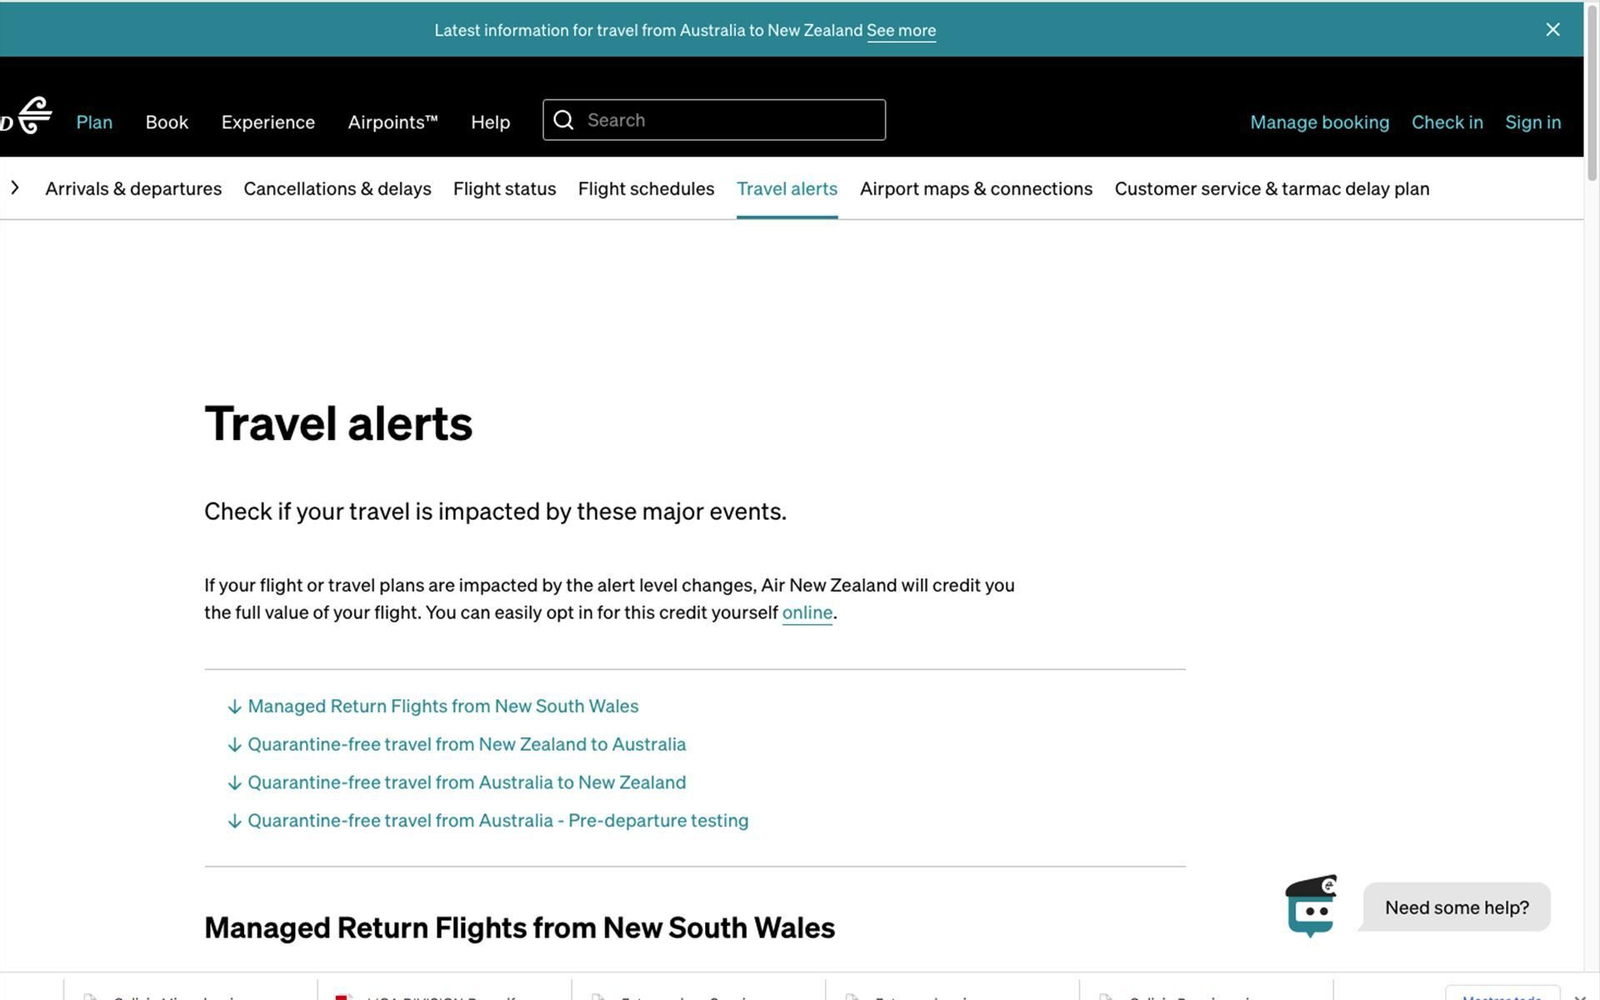The width and height of the screenshot is (1600, 1000).
Task: Click the Sign in option
Action: point(1532,121)
